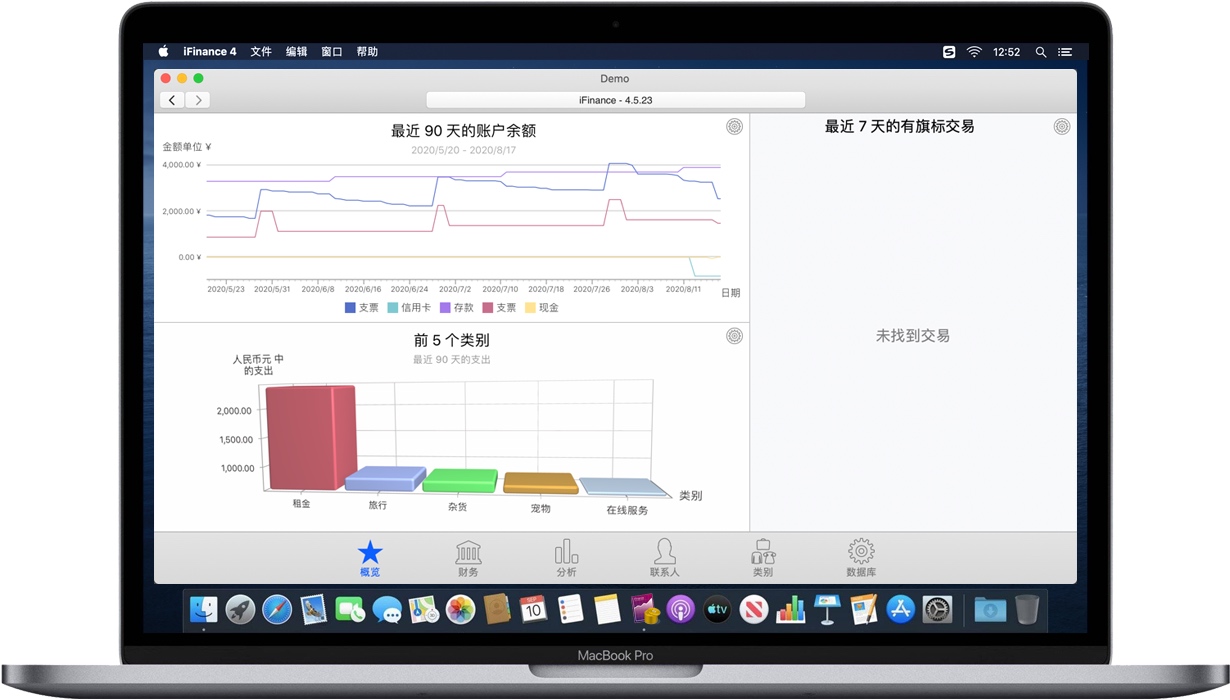The height and width of the screenshot is (700, 1230).
Task: Open settings gear on 最近 7 天的有旗标交易 panel
Action: [x=1061, y=126]
